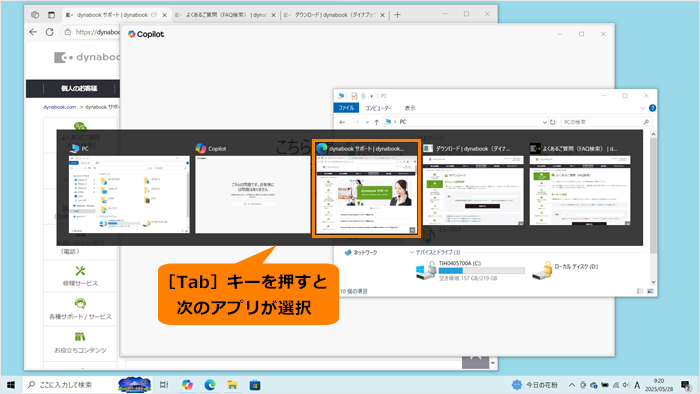The image size is (700, 394).
Task: Open Copilot from the taskbar
Action: tap(187, 385)
